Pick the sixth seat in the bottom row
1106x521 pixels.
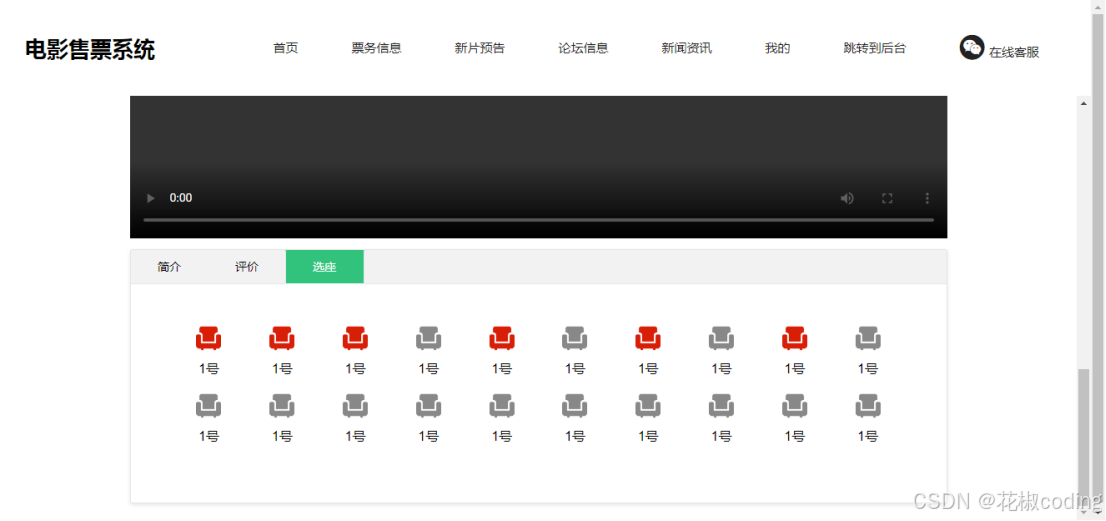(575, 405)
